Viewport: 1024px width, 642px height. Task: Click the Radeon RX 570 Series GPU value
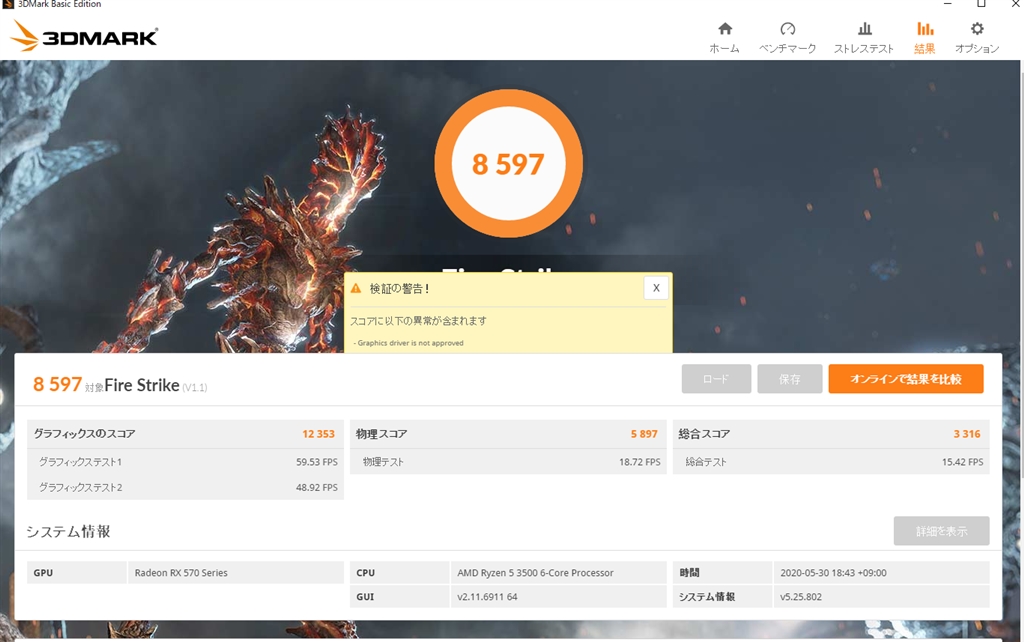click(x=181, y=573)
